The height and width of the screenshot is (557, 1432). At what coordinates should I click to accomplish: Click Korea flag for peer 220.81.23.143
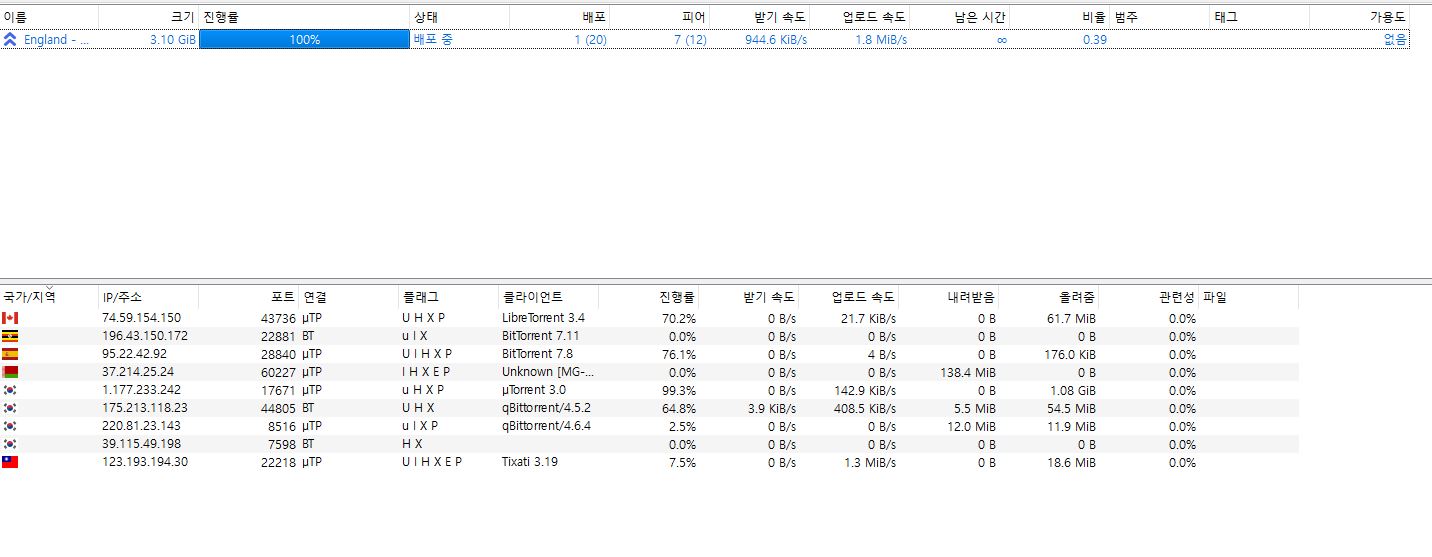tap(10, 426)
